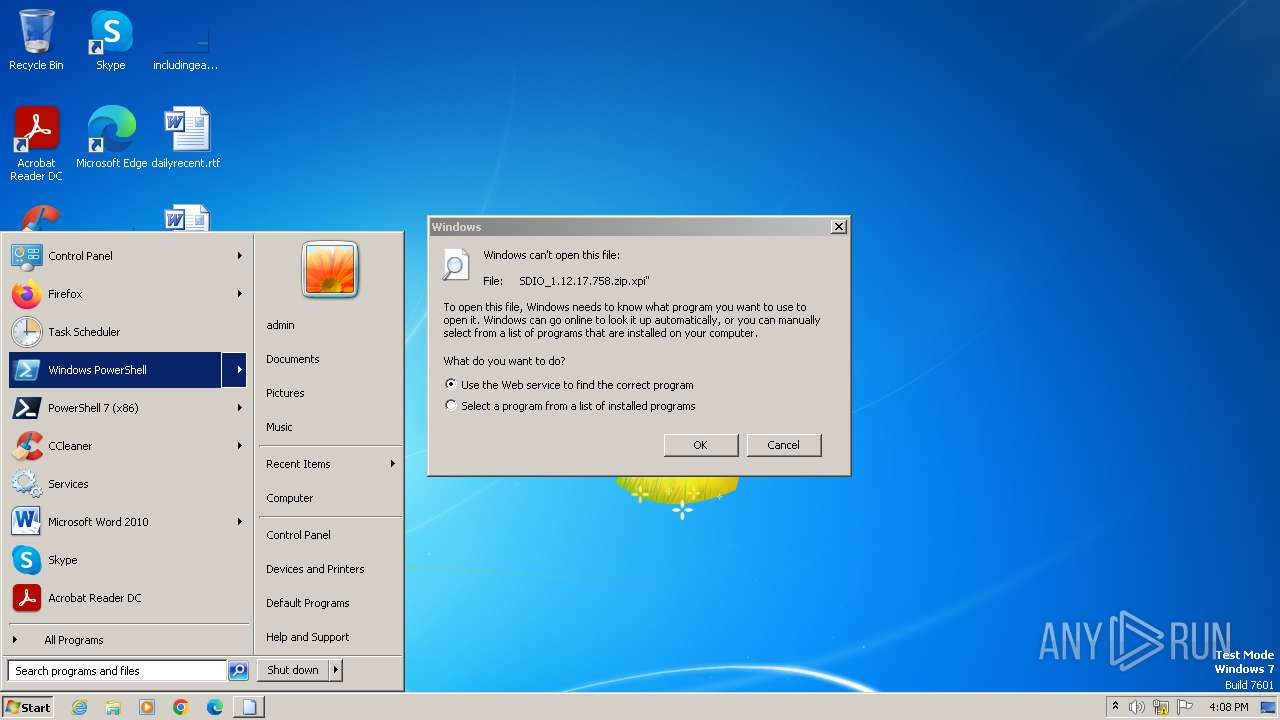Open the Shut down options arrow
Screen dimensions: 1280x720
point(336,670)
